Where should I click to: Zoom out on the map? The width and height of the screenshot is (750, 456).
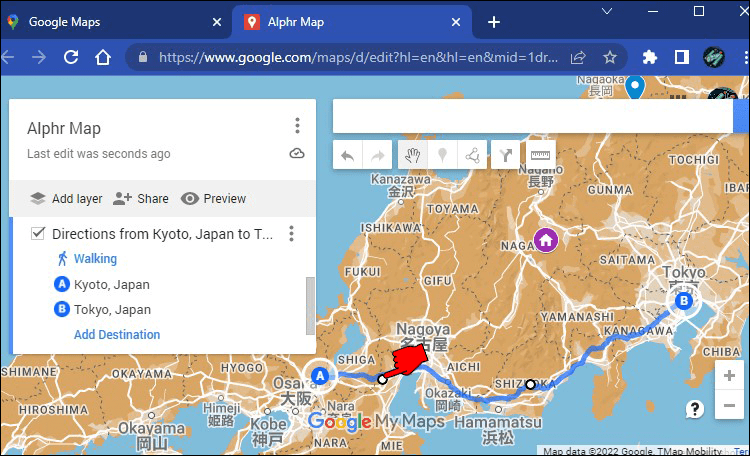pos(729,406)
